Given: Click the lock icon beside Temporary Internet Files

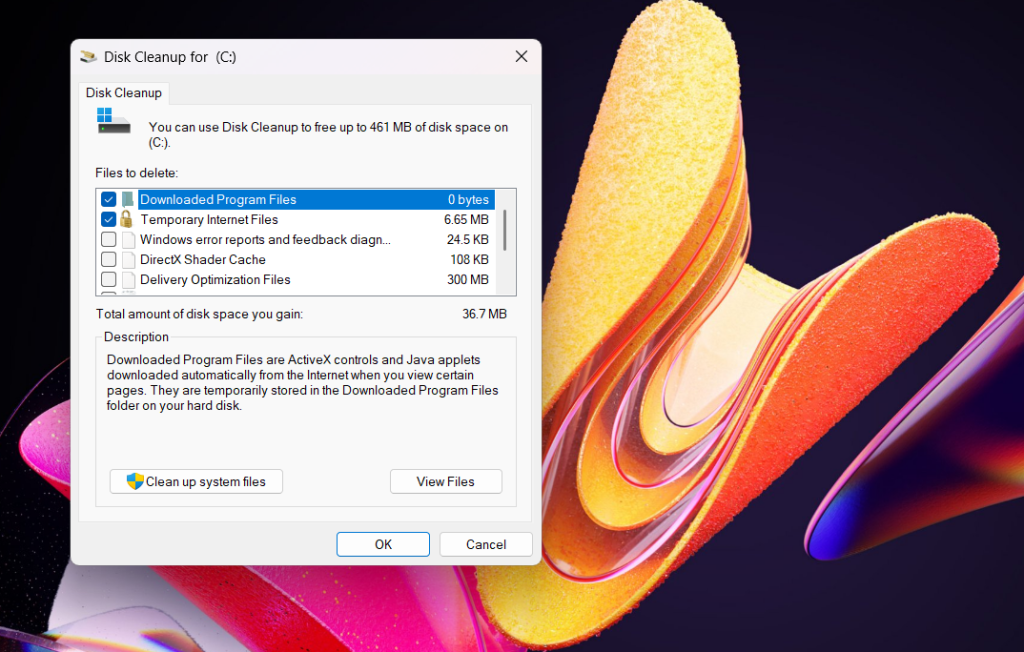Looking at the screenshot, I should coord(129,219).
